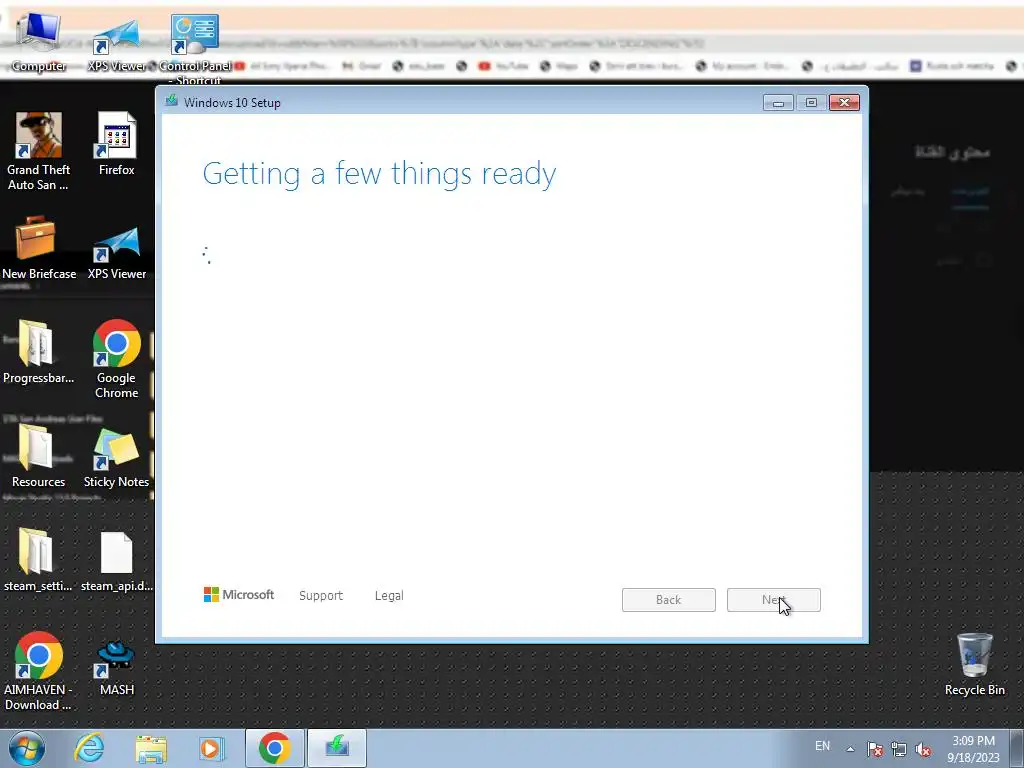Select the steam_api.d... file

(x=117, y=562)
